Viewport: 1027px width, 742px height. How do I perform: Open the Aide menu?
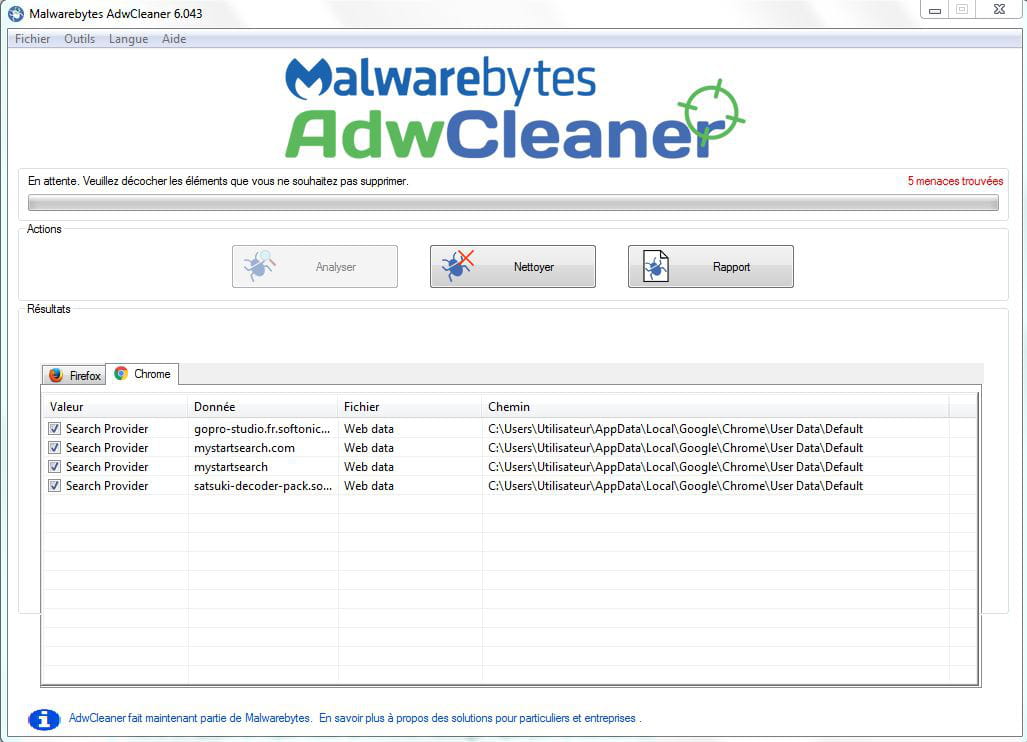(174, 39)
